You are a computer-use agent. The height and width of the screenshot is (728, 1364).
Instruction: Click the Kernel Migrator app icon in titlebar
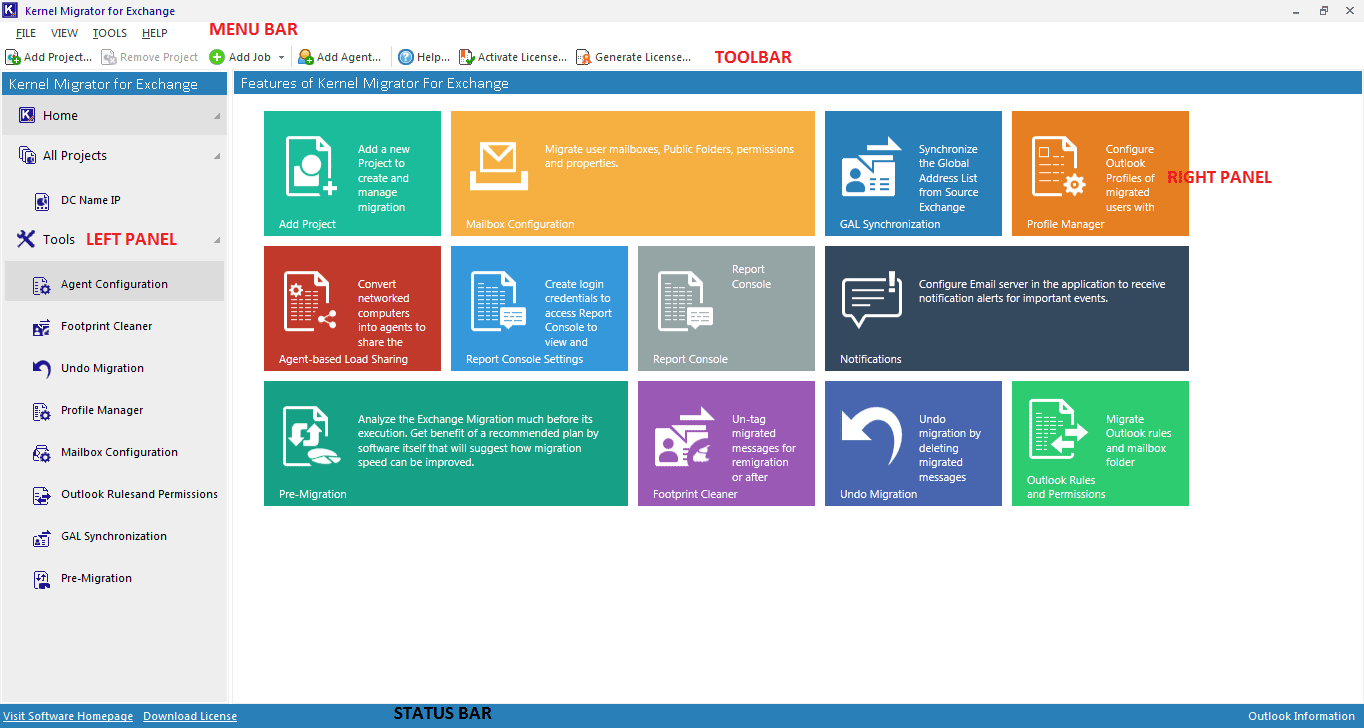tap(11, 11)
